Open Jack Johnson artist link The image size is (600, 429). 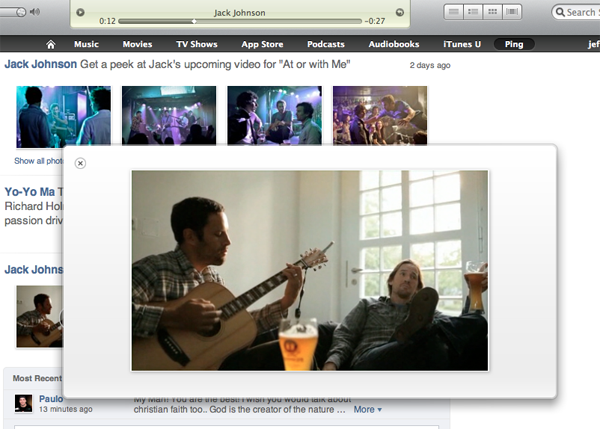coord(41,64)
